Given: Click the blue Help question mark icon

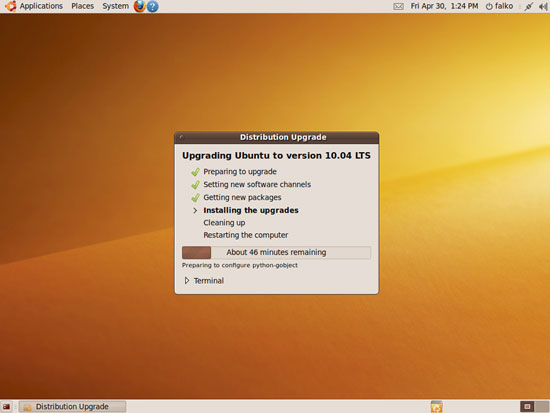Looking at the screenshot, I should click(x=152, y=6).
